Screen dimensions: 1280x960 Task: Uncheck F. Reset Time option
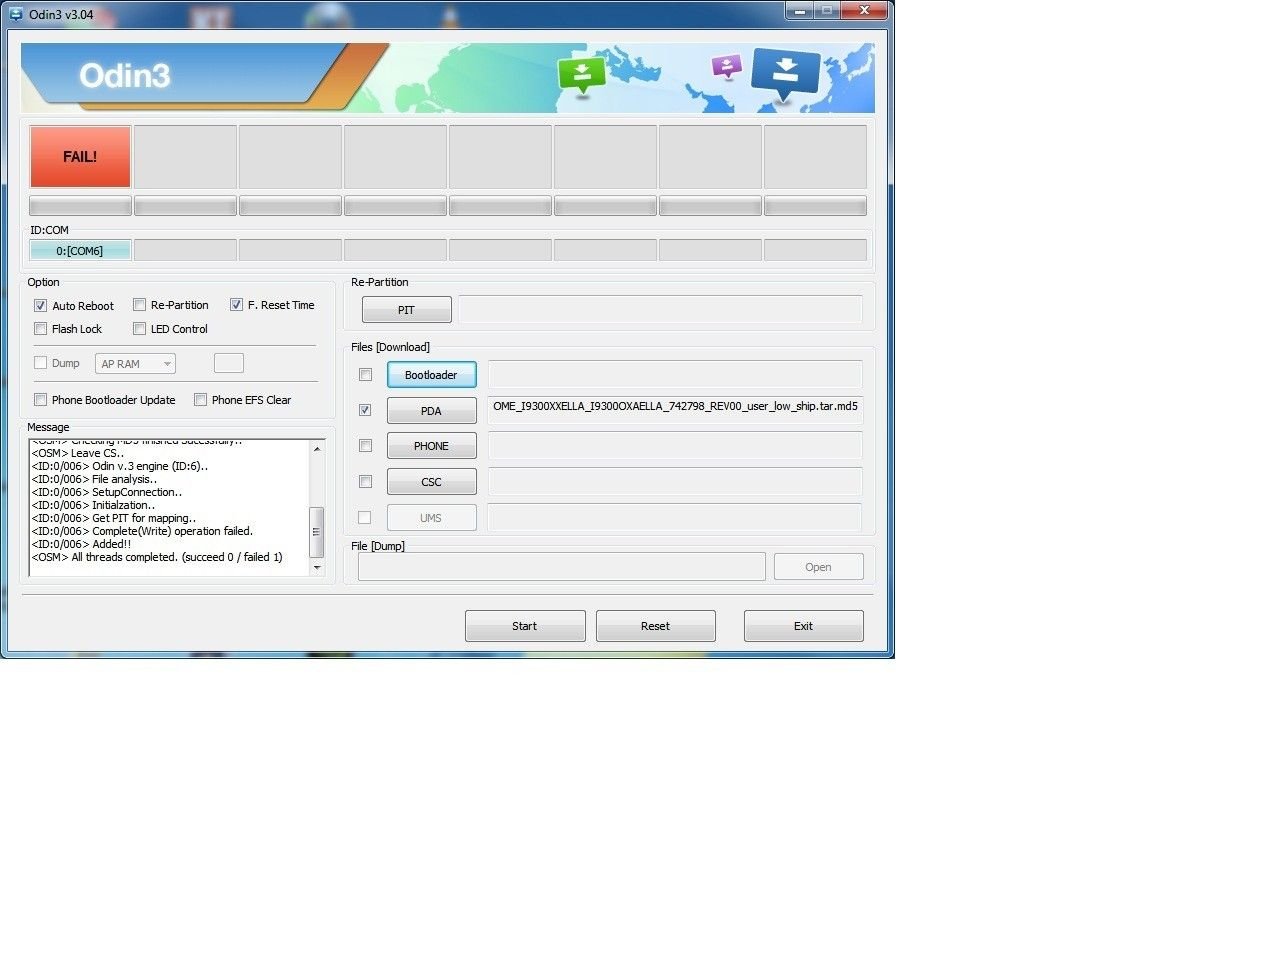point(237,305)
